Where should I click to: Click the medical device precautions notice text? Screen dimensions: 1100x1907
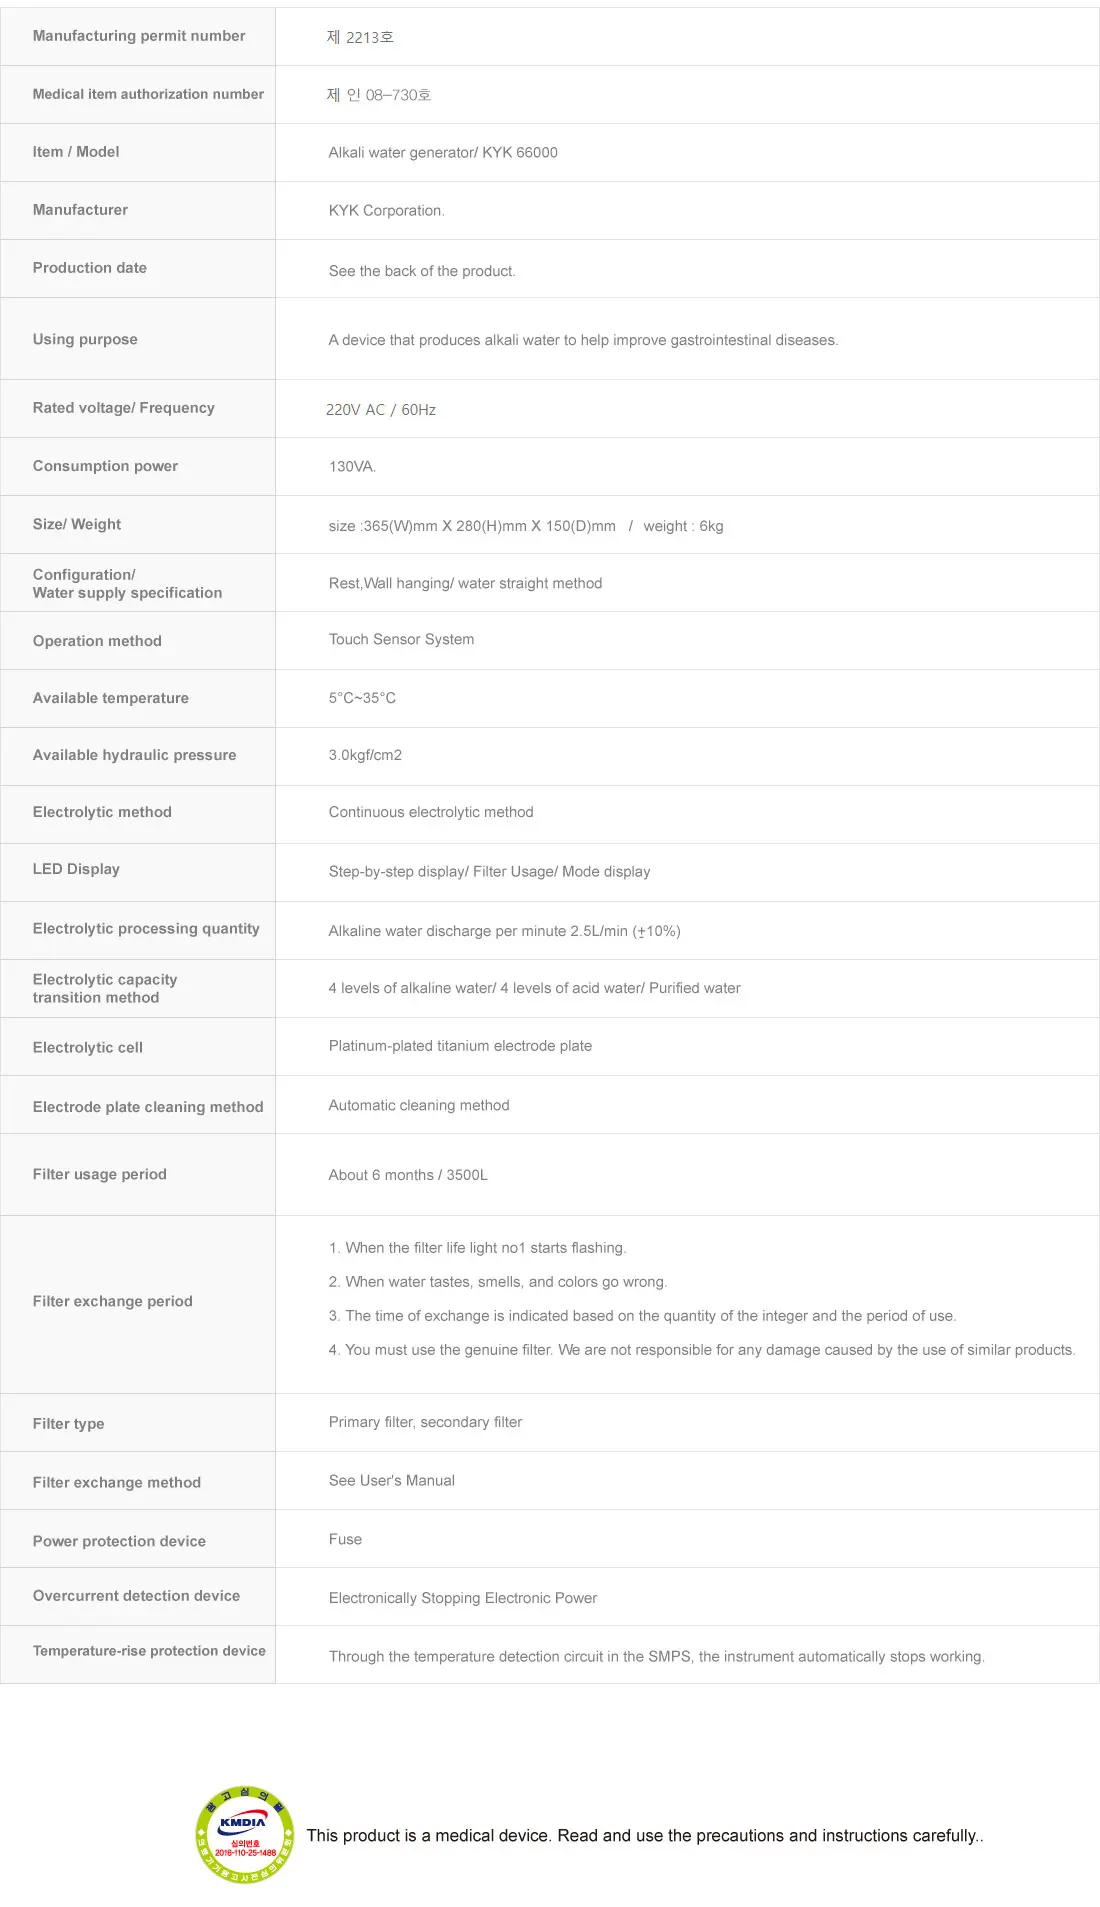645,1835
